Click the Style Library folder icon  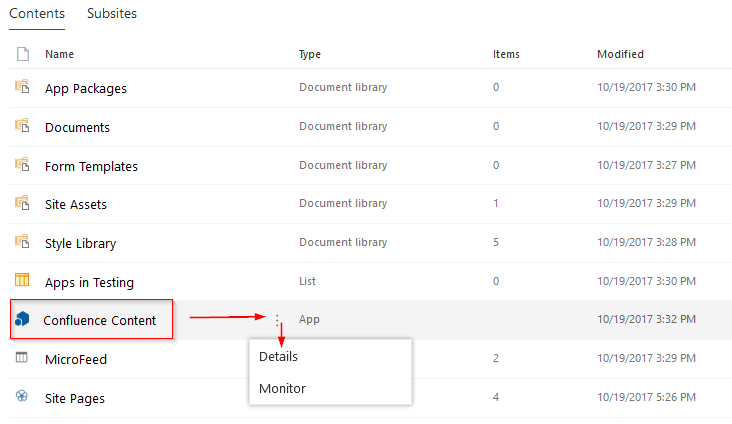(22, 242)
